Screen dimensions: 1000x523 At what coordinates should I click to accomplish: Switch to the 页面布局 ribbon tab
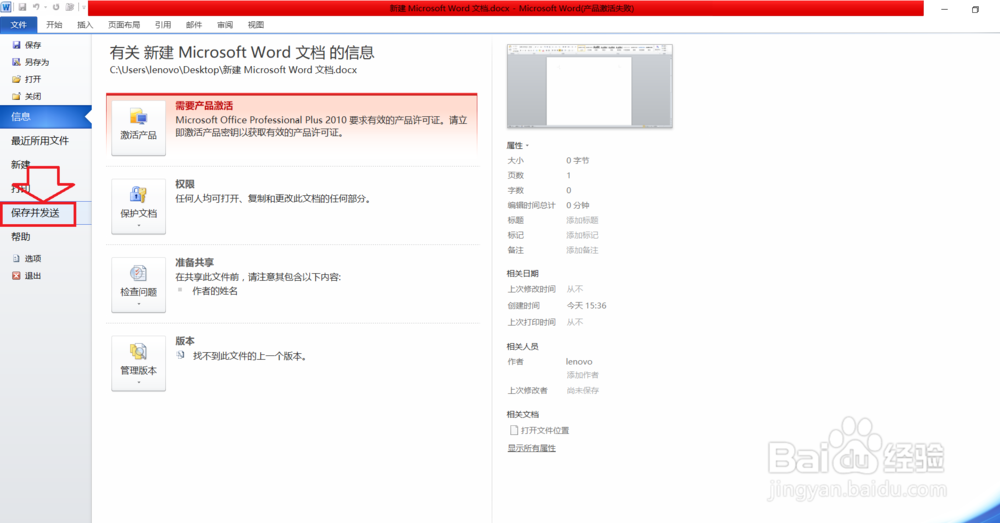click(124, 24)
